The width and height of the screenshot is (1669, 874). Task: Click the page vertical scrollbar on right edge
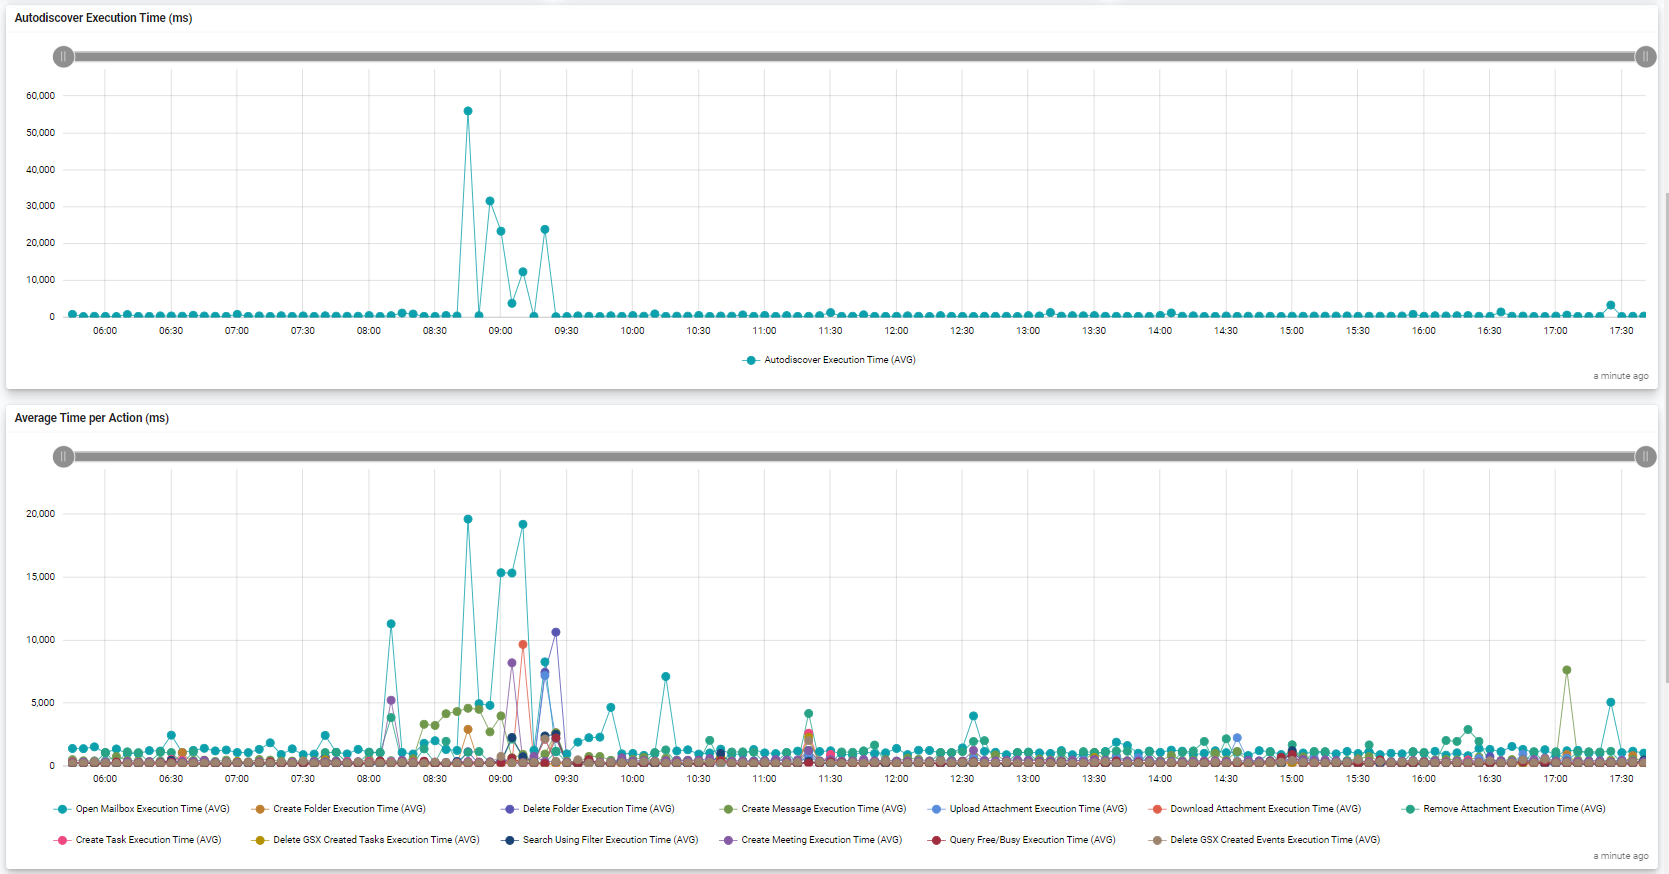[1665, 437]
